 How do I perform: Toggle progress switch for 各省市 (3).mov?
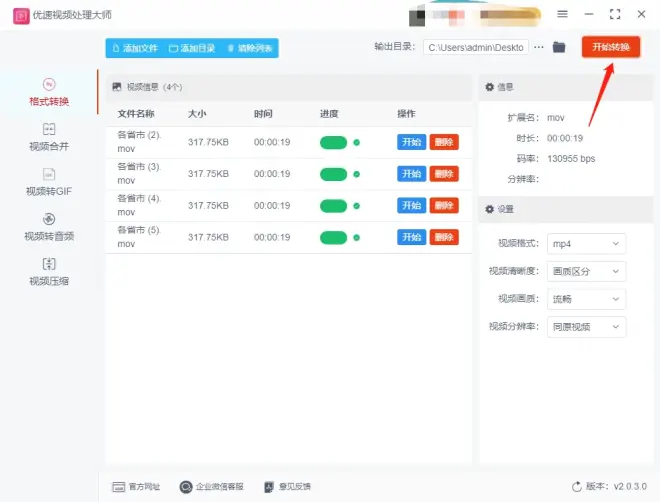tap(333, 174)
